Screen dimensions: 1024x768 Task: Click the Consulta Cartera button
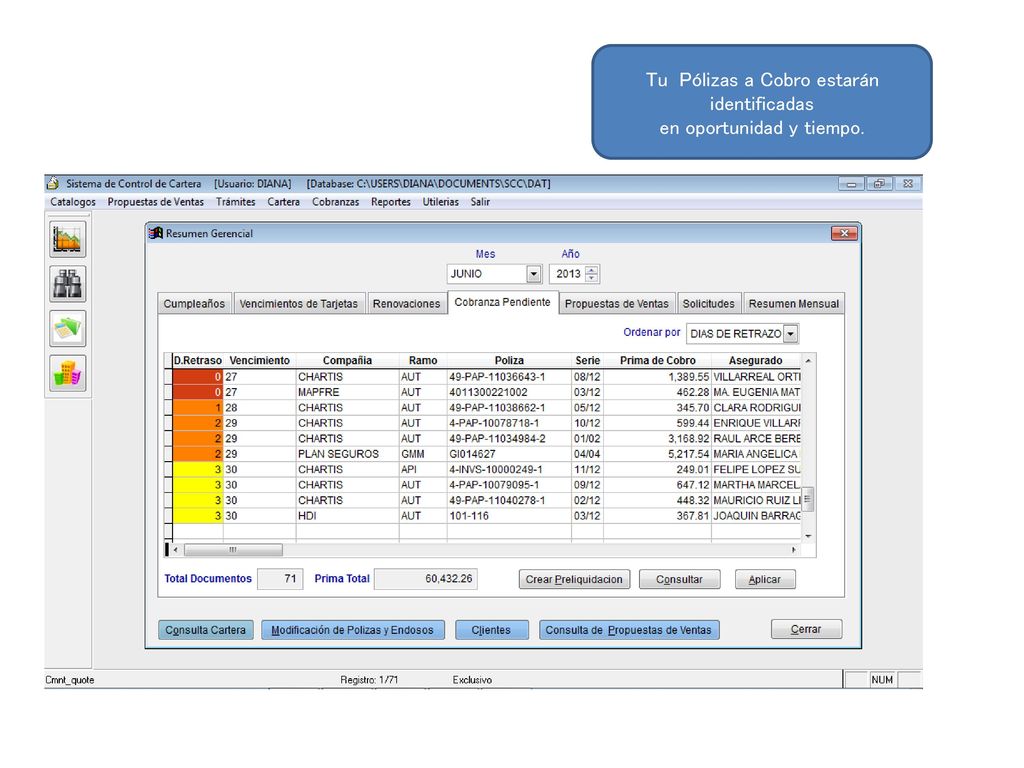click(x=206, y=630)
